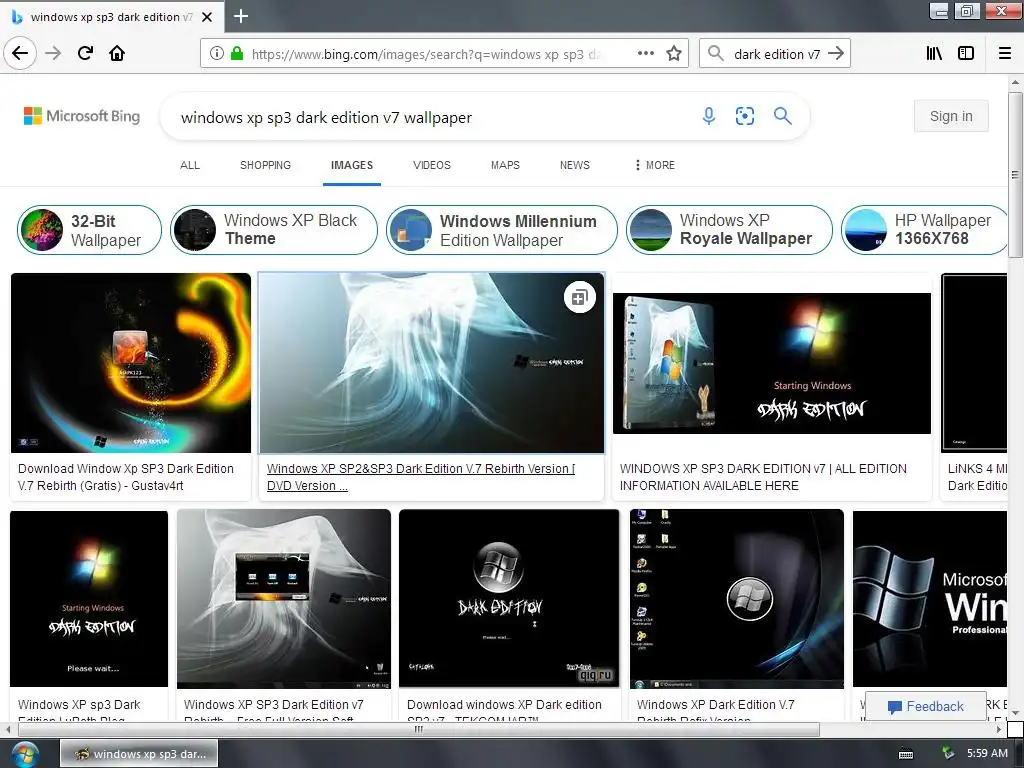This screenshot has height=768, width=1024.
Task: Click the taskbar clock showing 5:59 AM
Action: click(987, 754)
